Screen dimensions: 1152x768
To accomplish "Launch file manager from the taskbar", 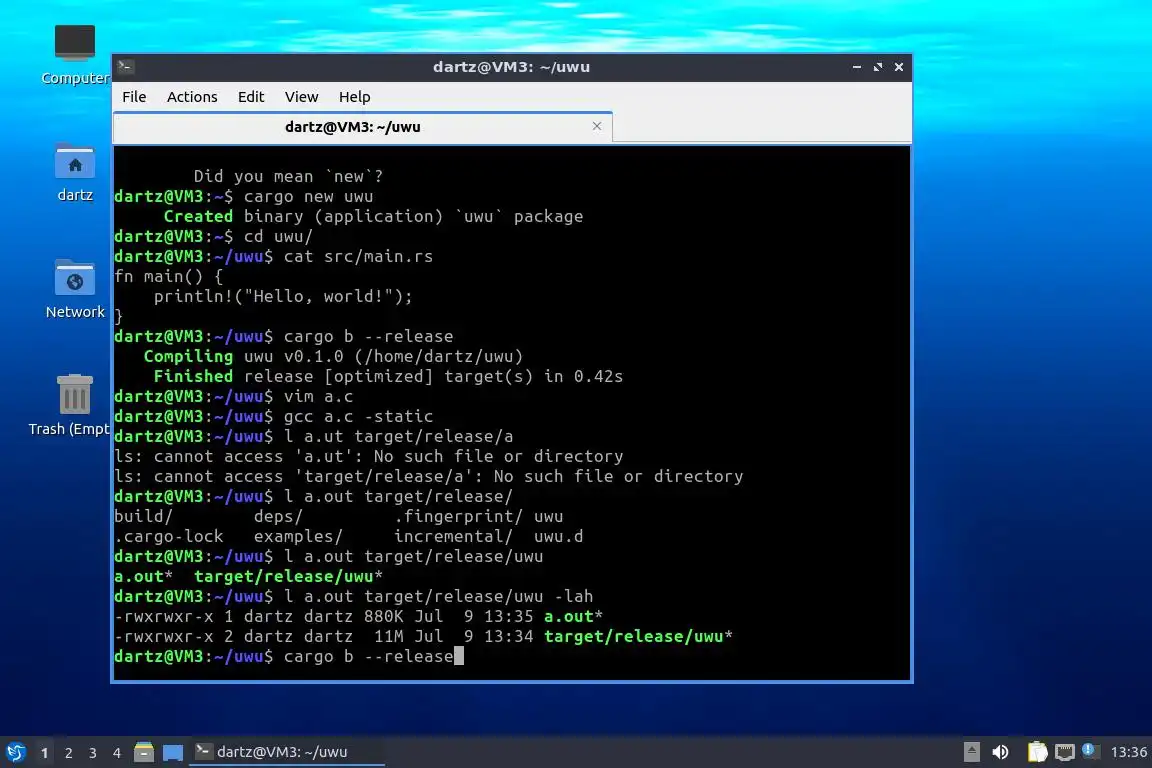I will (x=144, y=752).
